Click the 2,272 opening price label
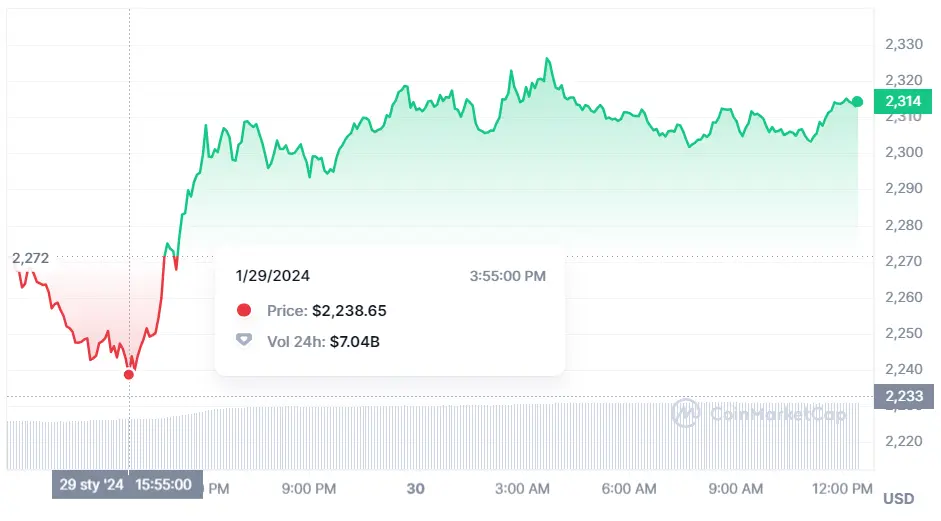The image size is (941, 521). point(30,258)
